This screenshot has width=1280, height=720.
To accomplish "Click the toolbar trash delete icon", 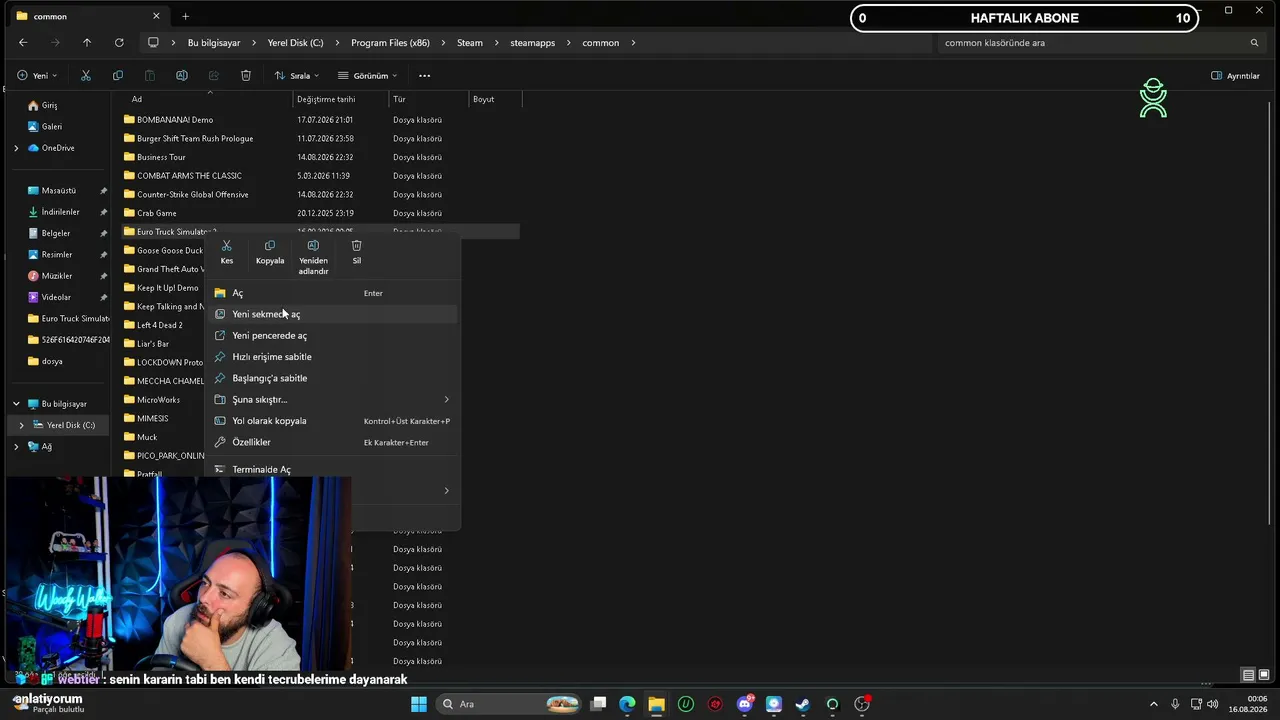I will [x=246, y=76].
